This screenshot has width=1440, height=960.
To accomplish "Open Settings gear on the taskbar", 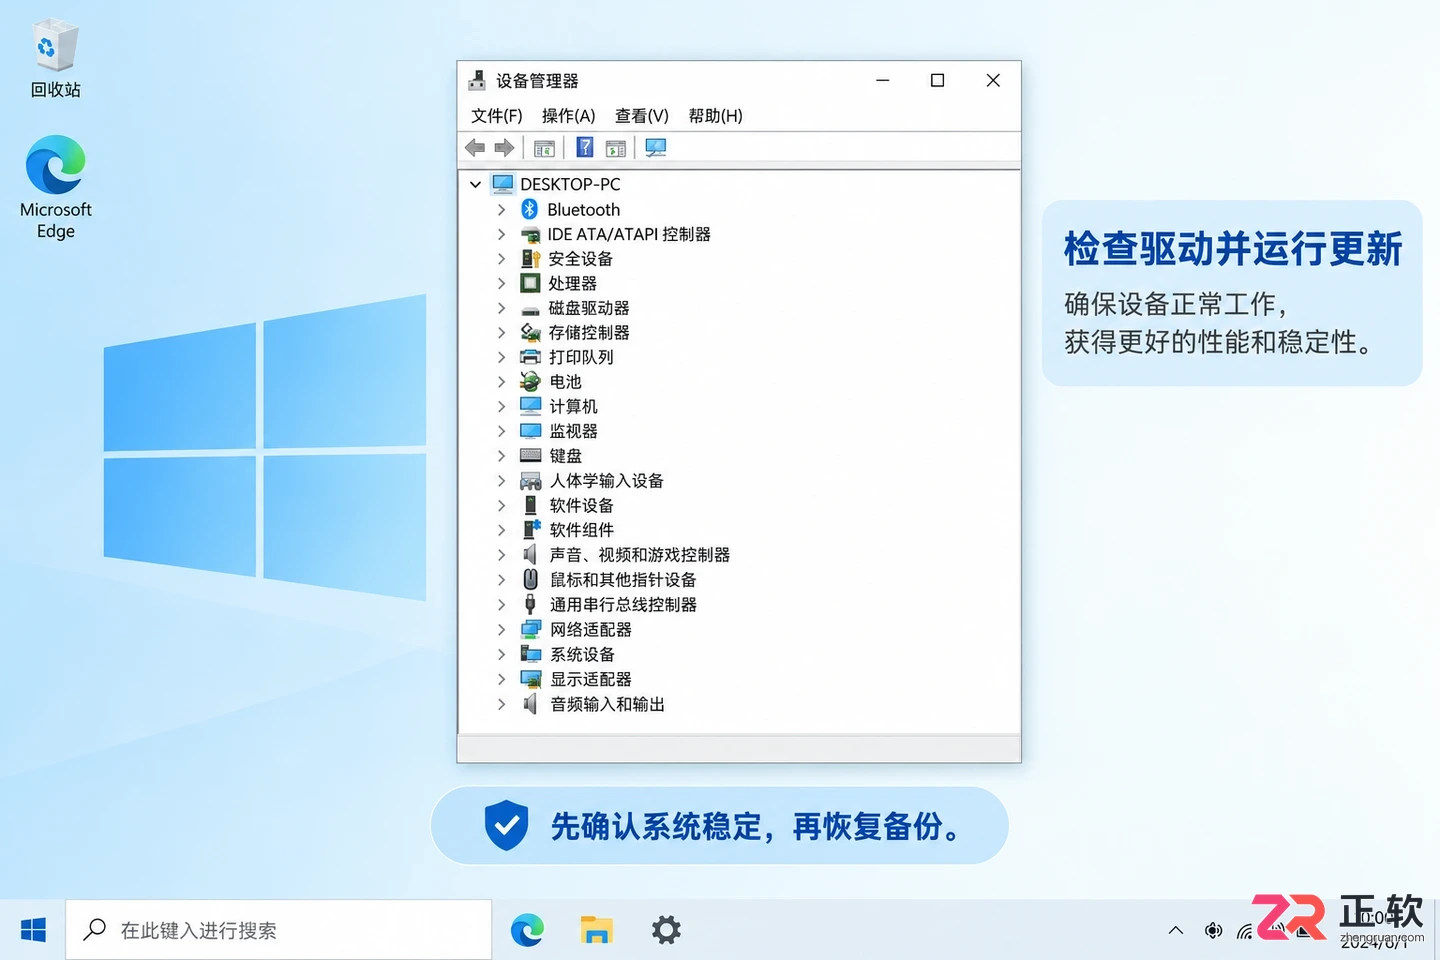I will tap(666, 930).
